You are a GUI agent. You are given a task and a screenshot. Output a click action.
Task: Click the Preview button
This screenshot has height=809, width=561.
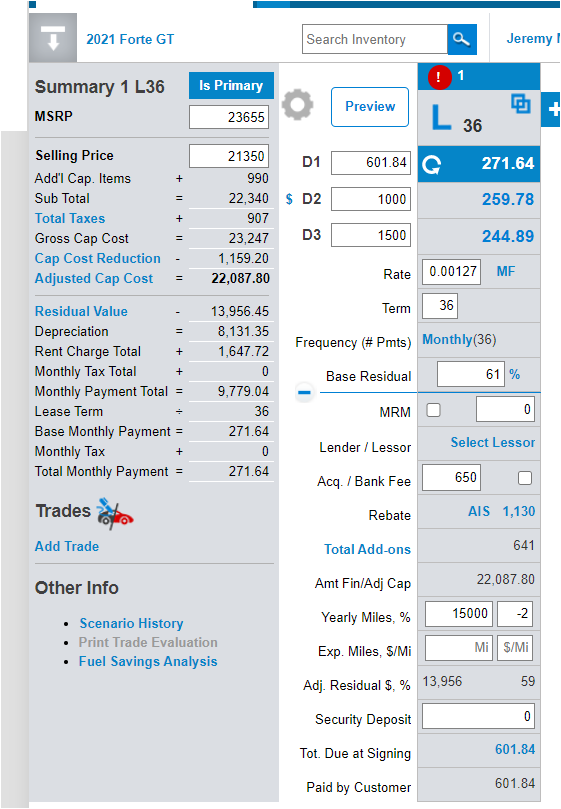coord(370,107)
